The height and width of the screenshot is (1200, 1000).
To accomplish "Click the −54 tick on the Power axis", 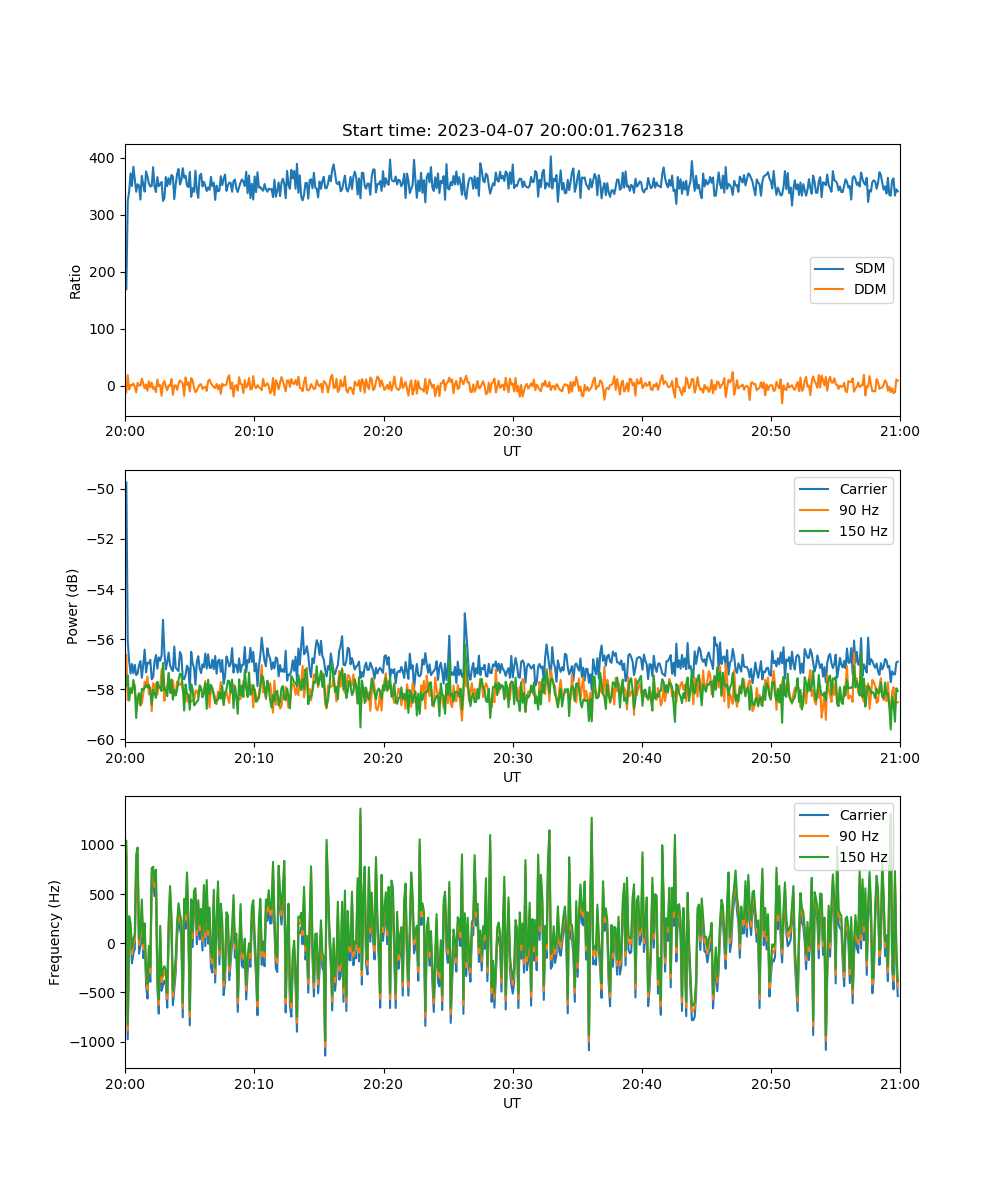I will click(x=102, y=589).
